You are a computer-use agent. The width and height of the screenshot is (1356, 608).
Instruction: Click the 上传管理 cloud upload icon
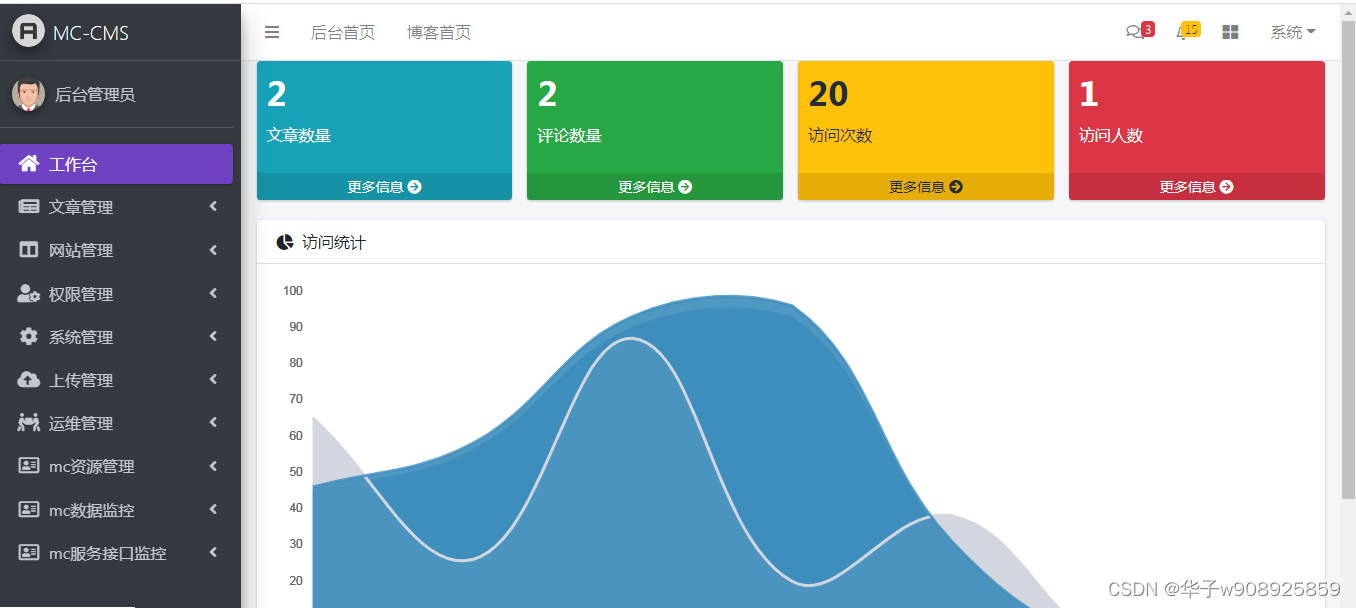pos(29,379)
